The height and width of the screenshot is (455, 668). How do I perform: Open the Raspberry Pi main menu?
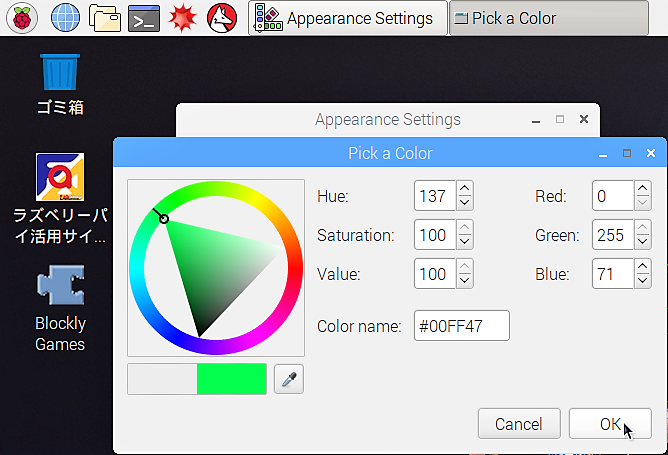(x=22, y=18)
